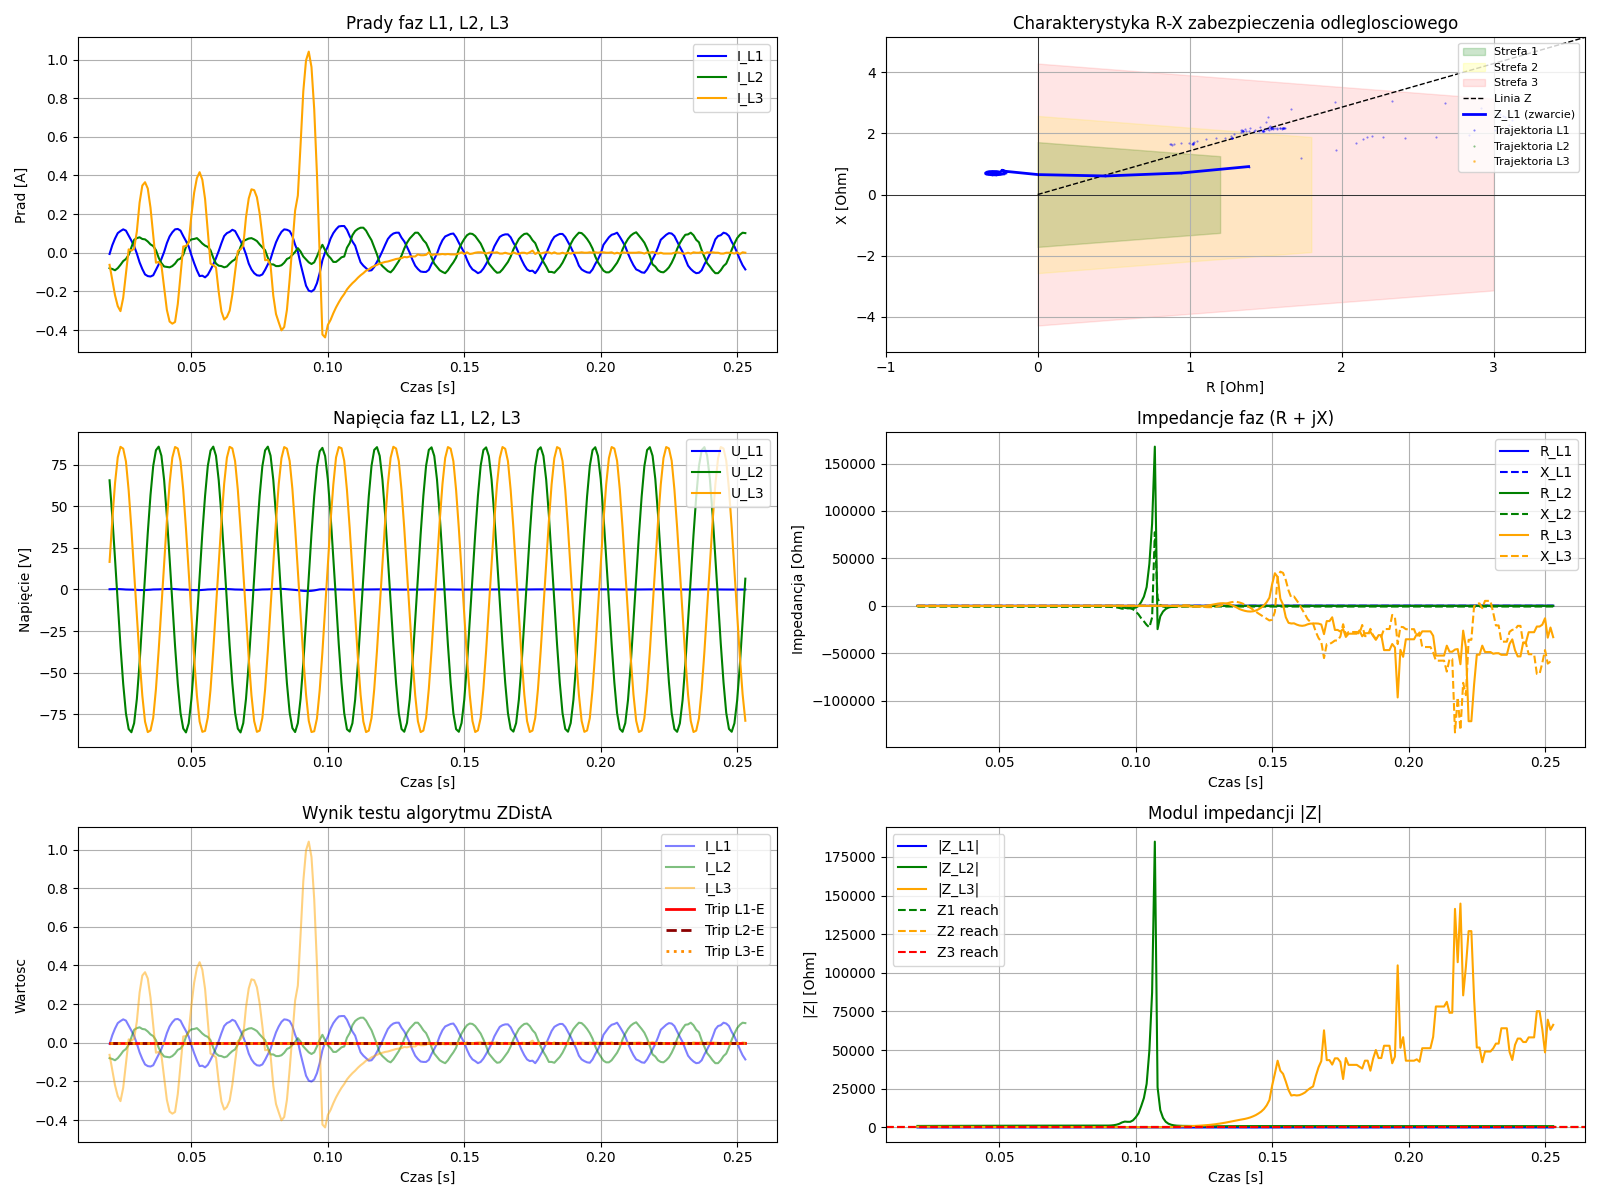This screenshot has width=1600, height=1200.
Task: Click the 'Charakterystyka R-X zabezpieczenia odleglosciowego' title
Action: [1234, 23]
